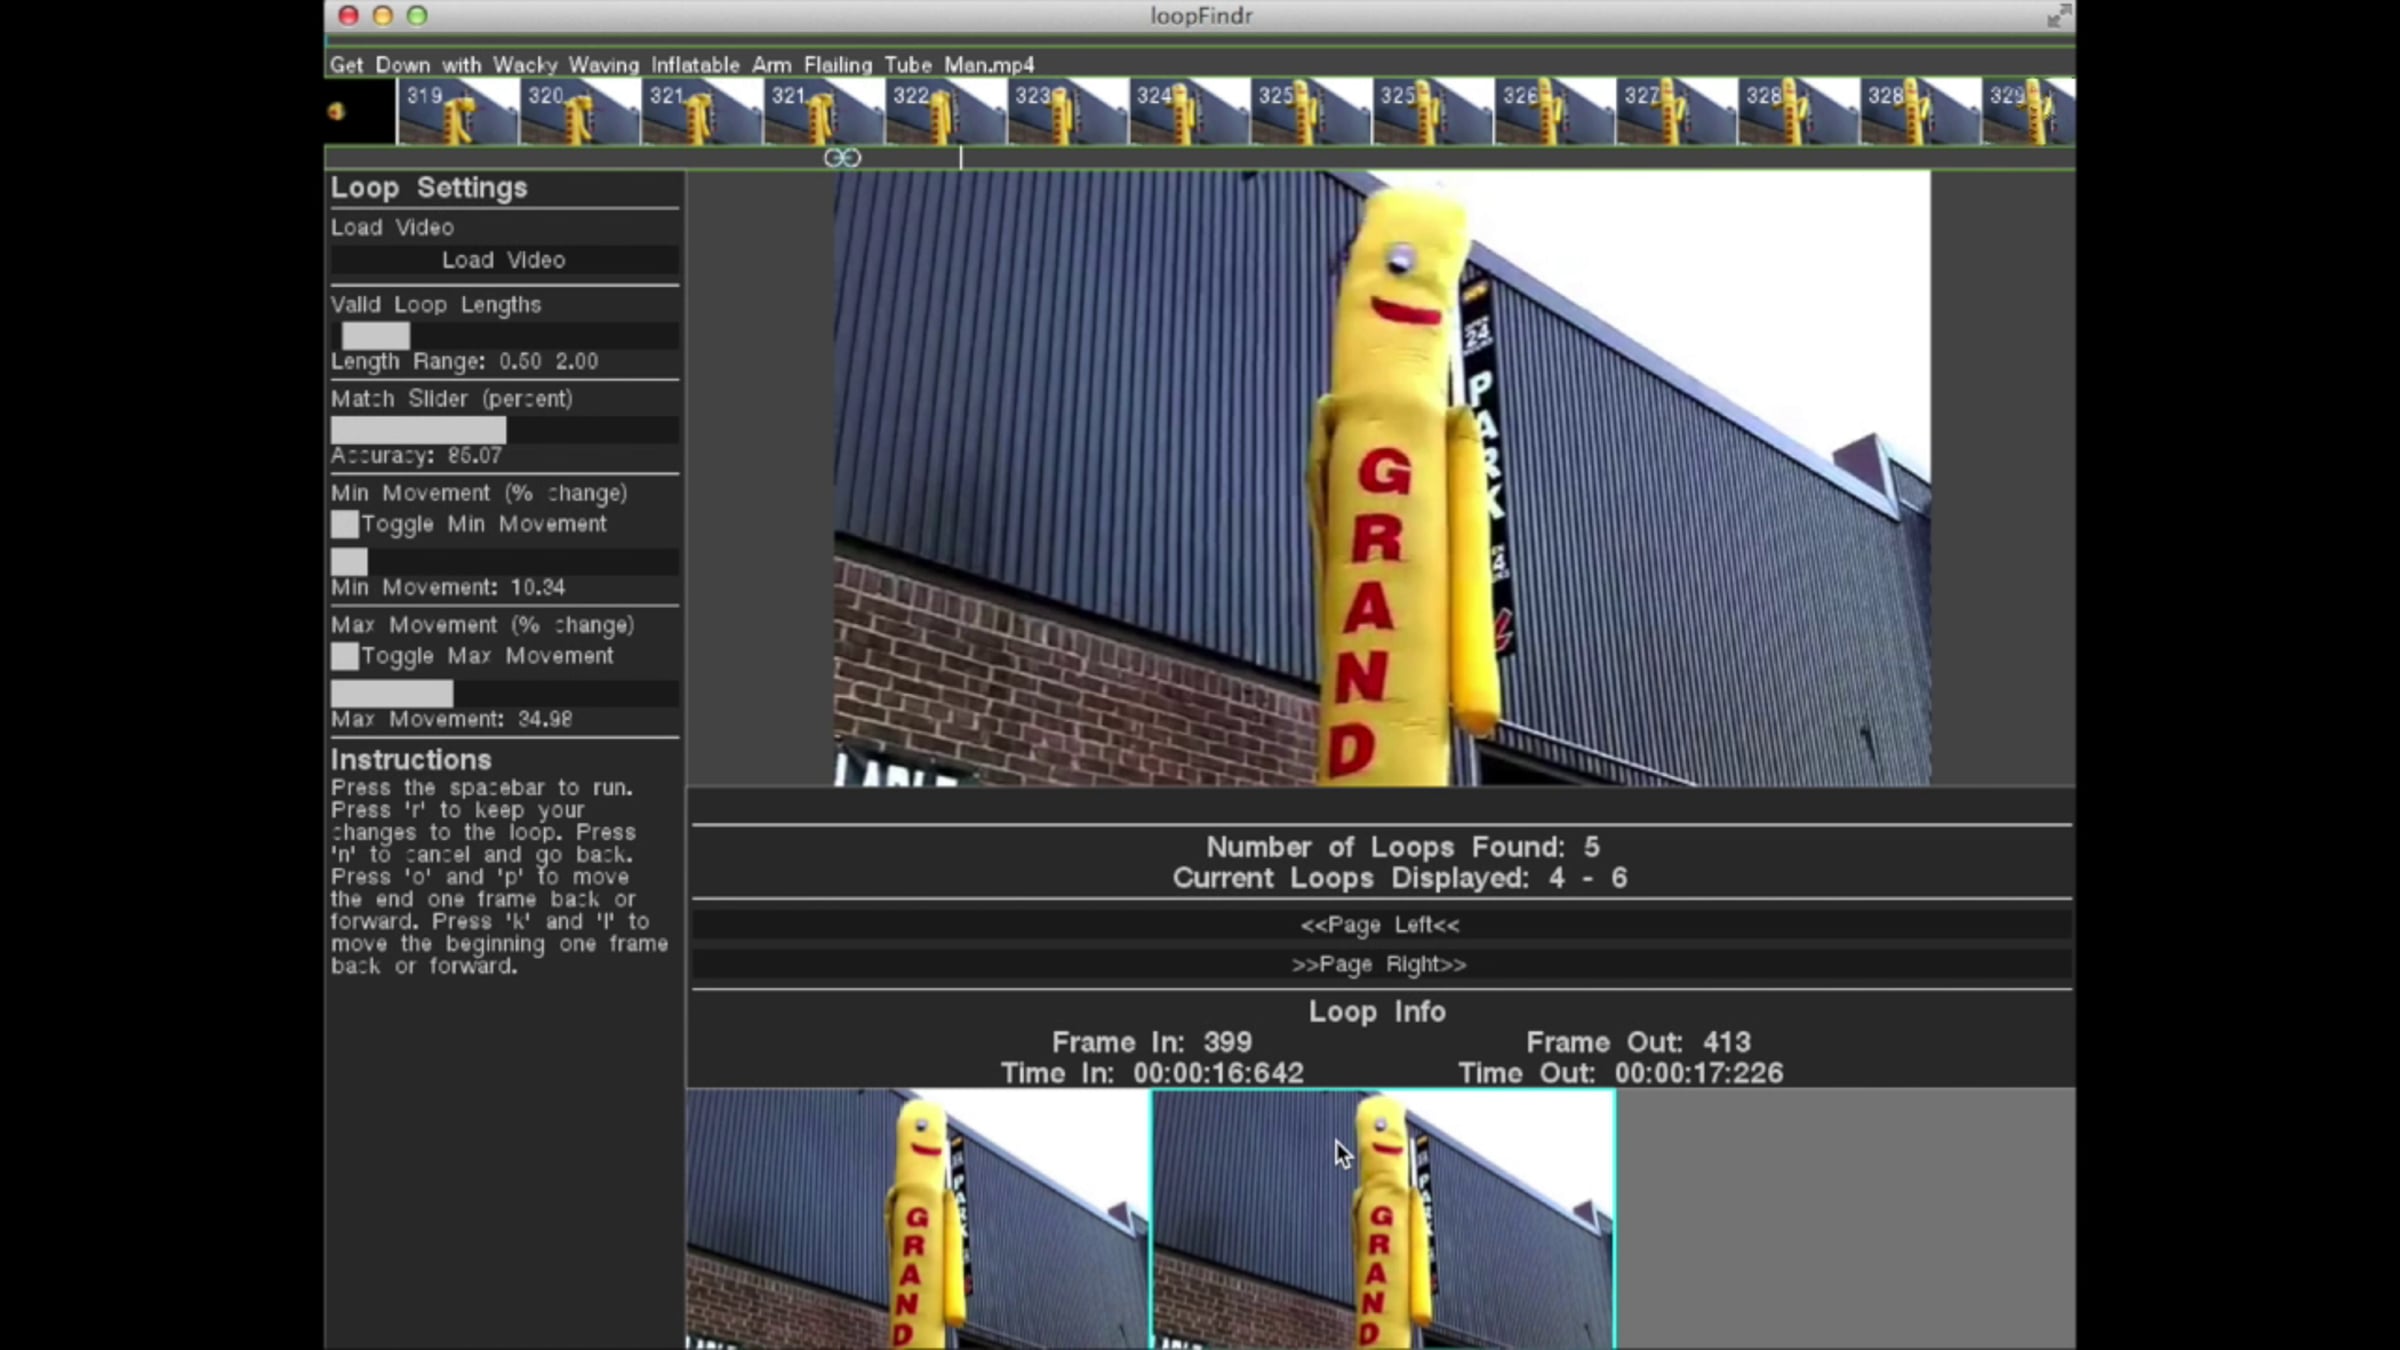Select frame 322 thumbnail in the filmstrip
The height and width of the screenshot is (1350, 2400).
click(x=946, y=112)
